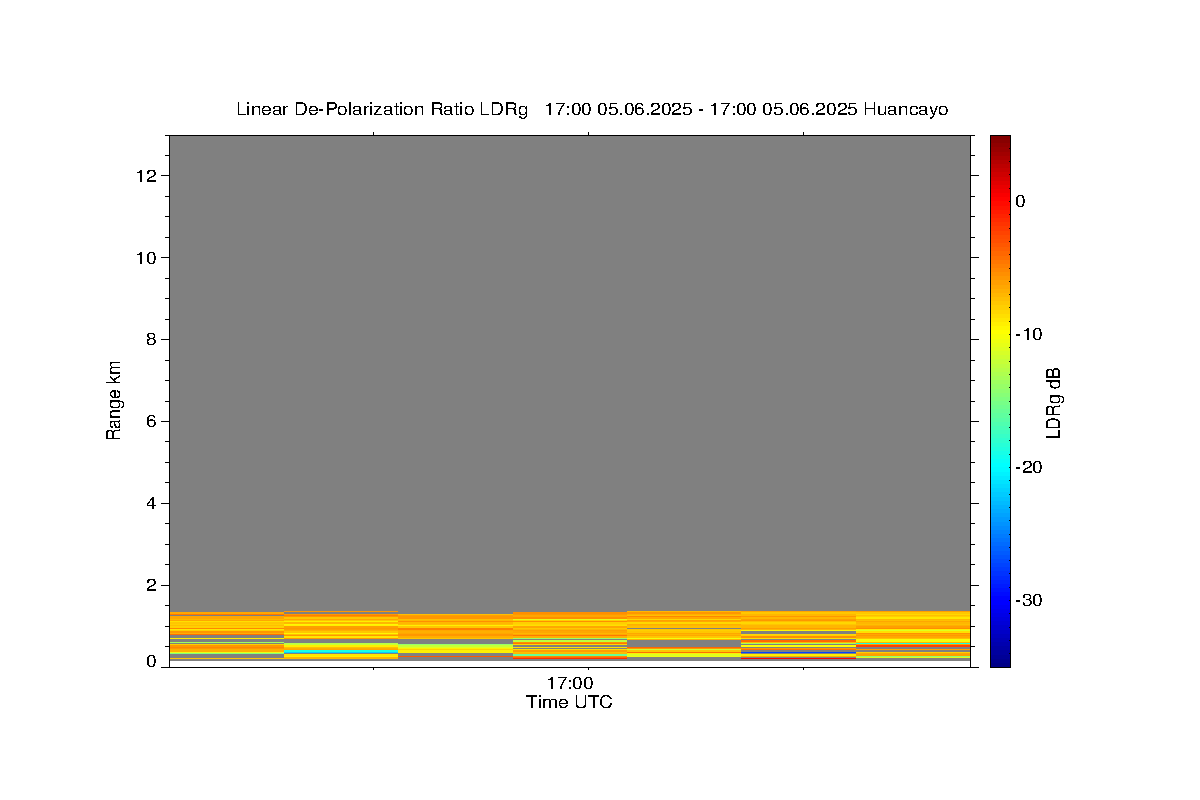Image resolution: width=1200 pixels, height=800 pixels.
Task: Click the colorbar '-30' tick label
Action: [1030, 600]
